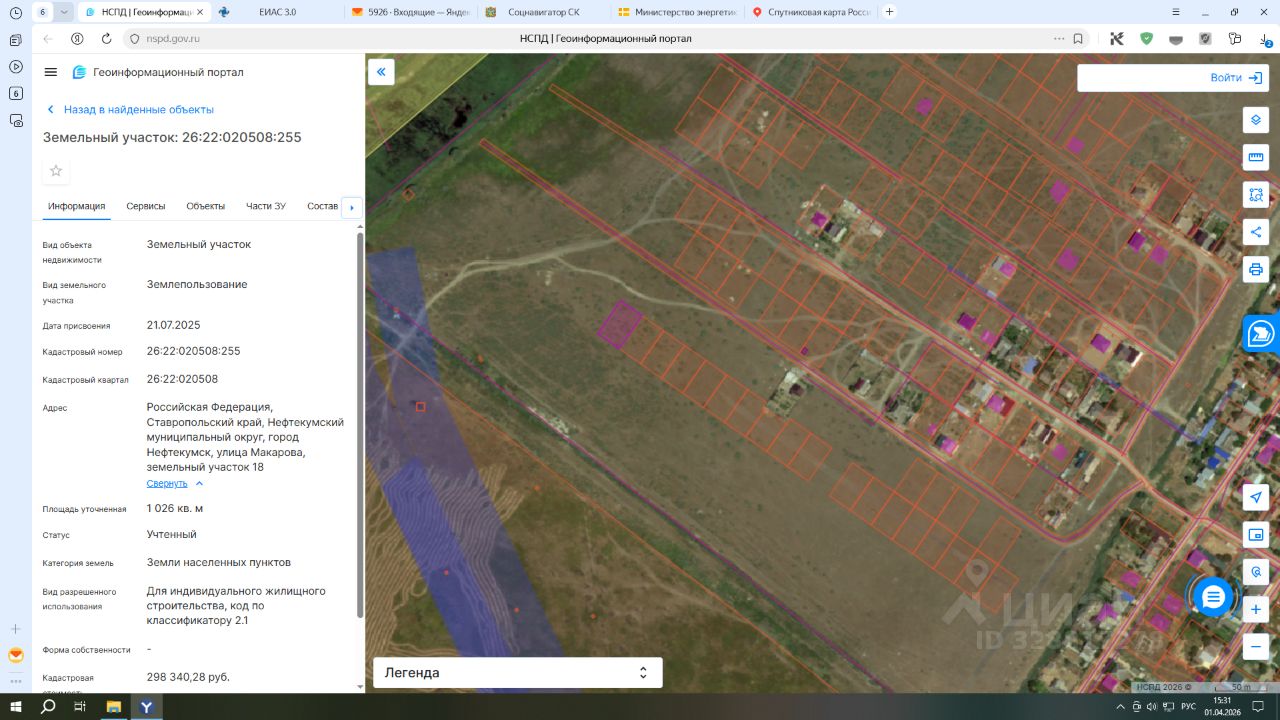This screenshot has height=720, width=1280.
Task: Add the land plot to favorites
Action: (56, 171)
